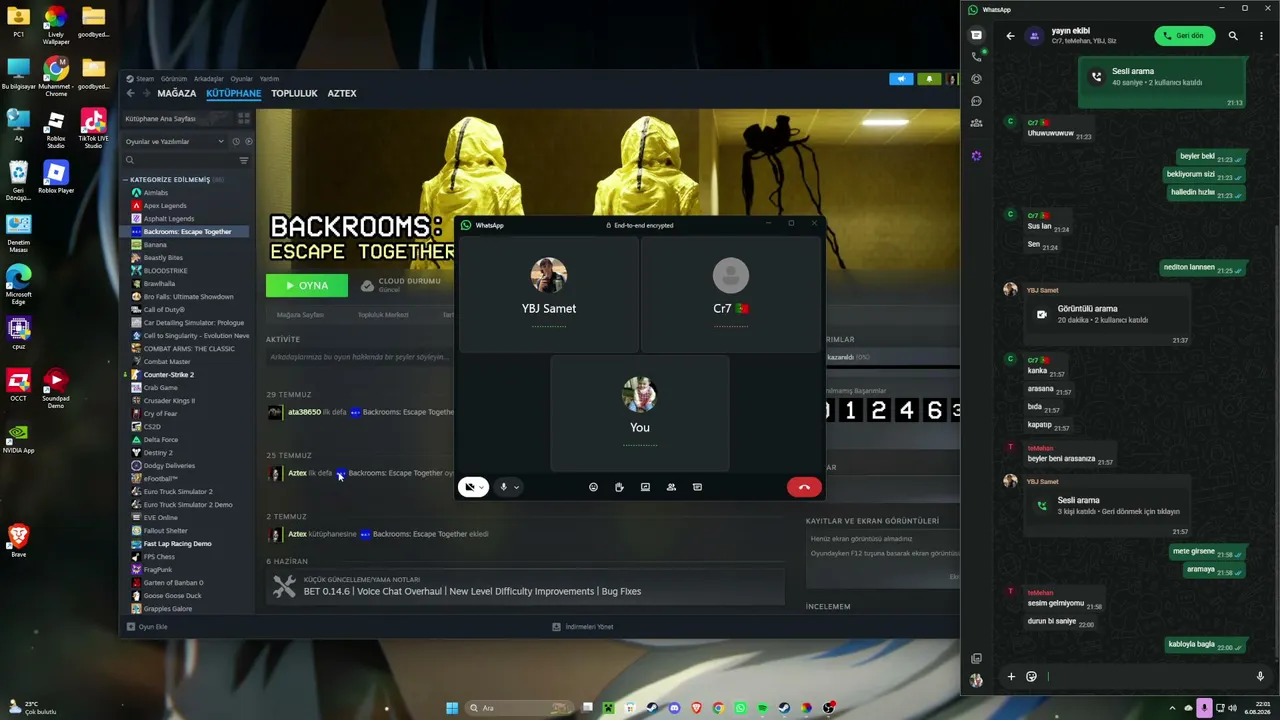Open the Roblox Studio desktop shortcut

coord(56,130)
